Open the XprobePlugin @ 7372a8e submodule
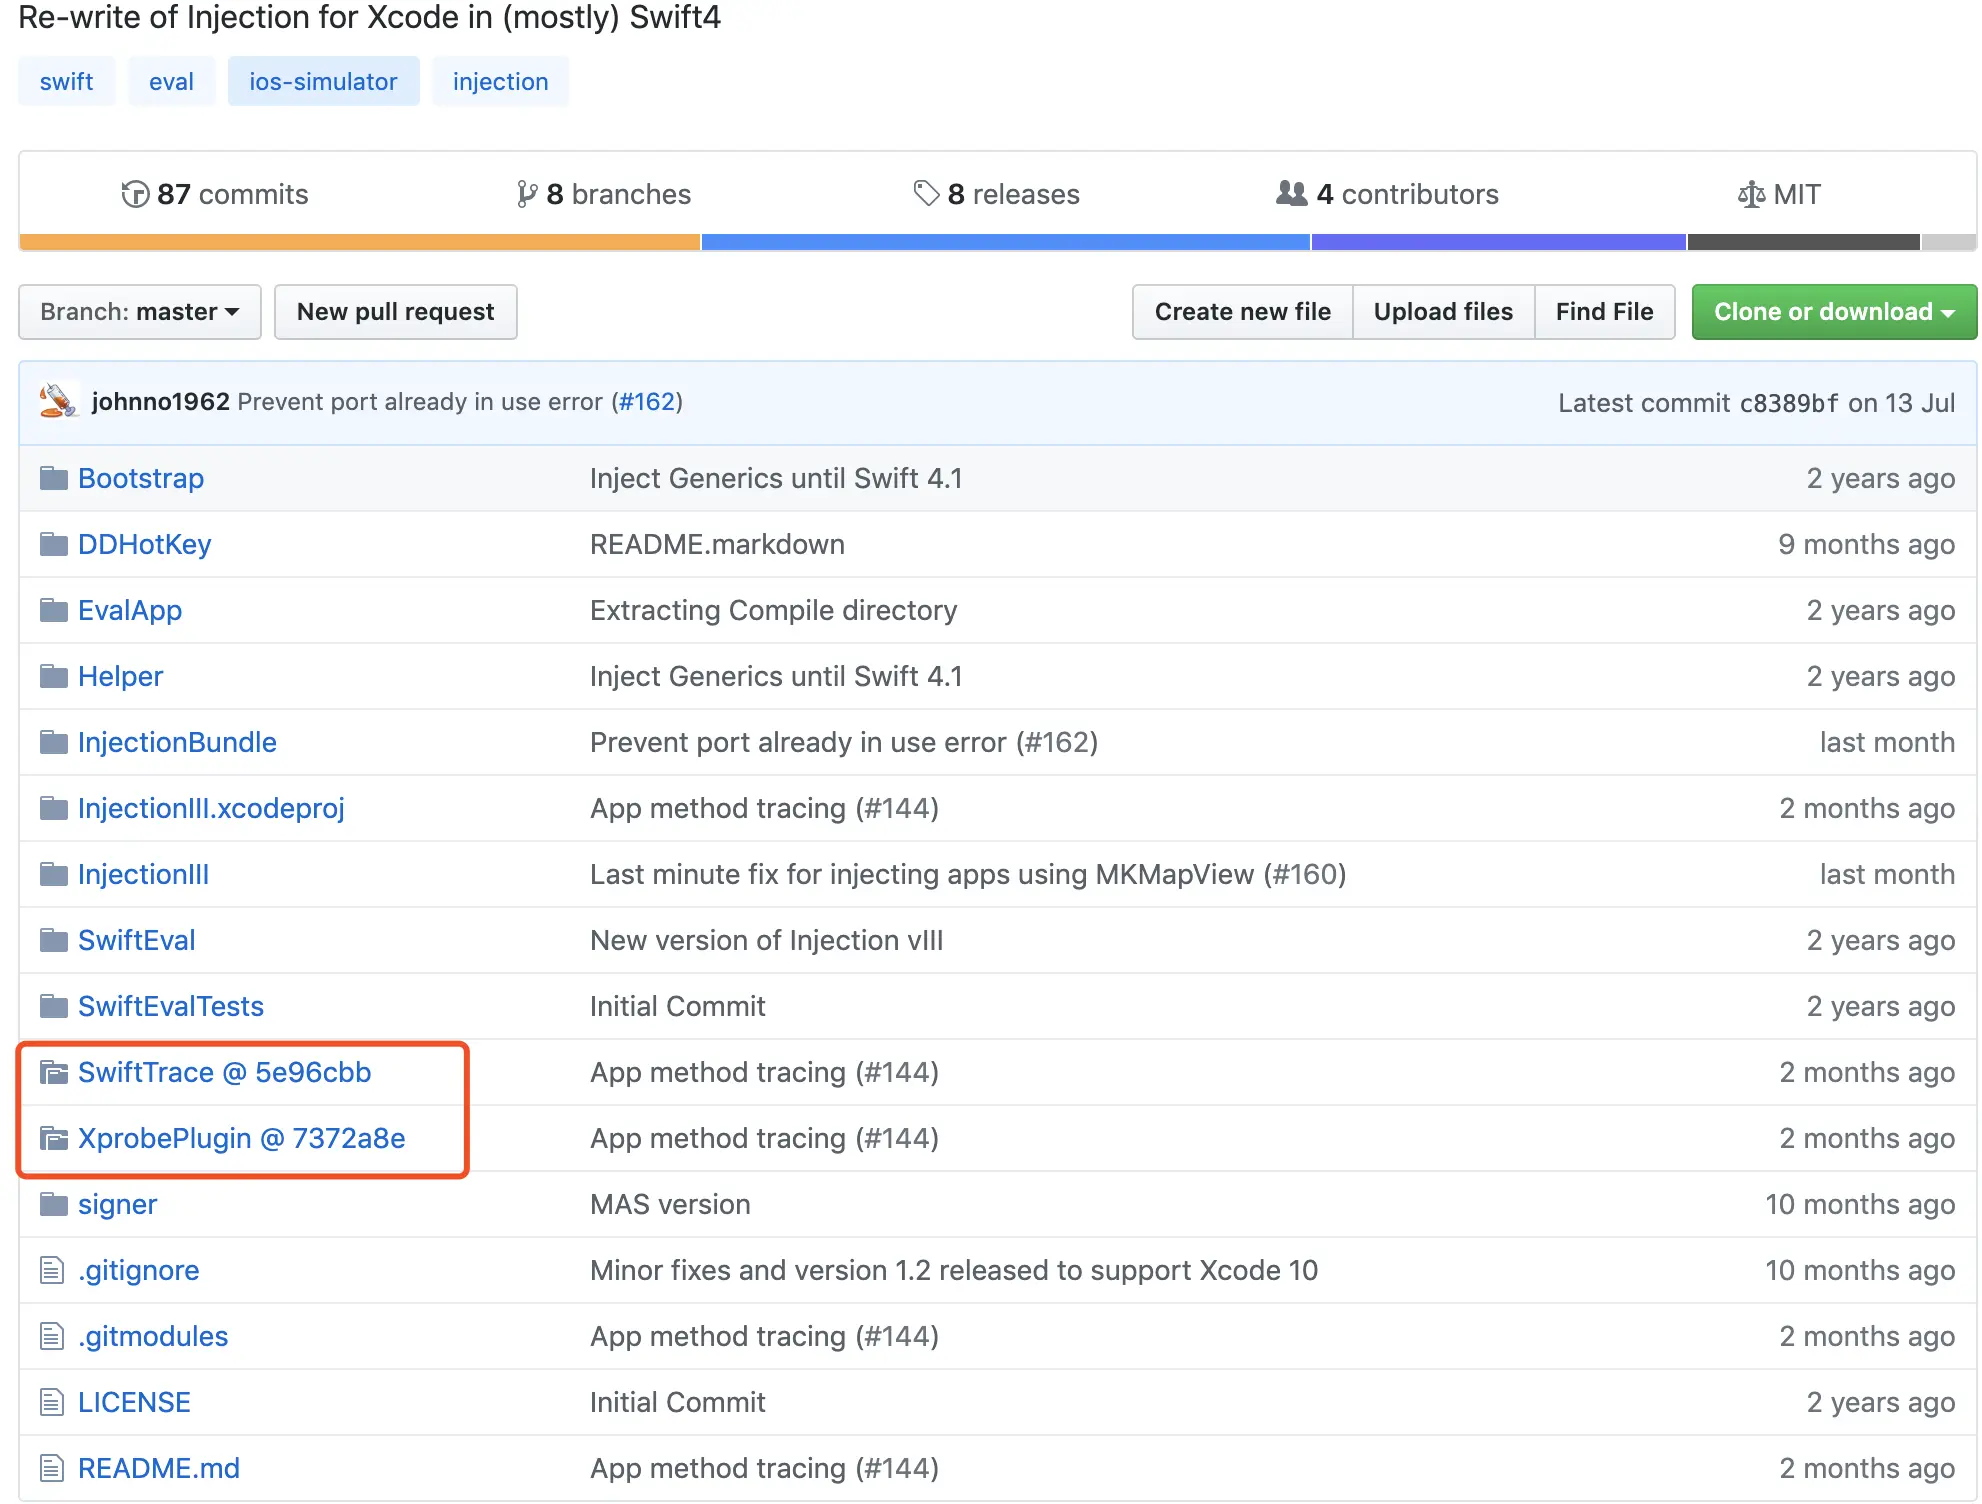The width and height of the screenshot is (1982, 1504). coord(241,1138)
